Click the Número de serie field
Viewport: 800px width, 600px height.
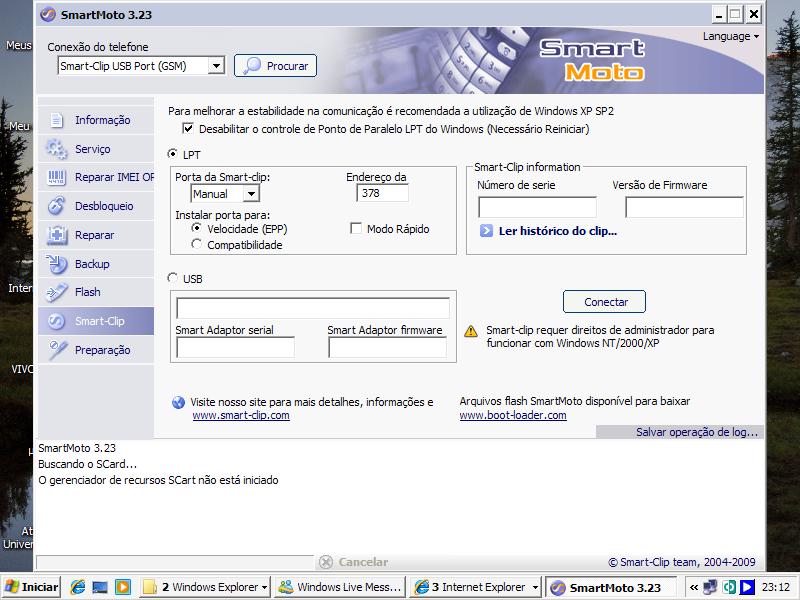pos(537,207)
